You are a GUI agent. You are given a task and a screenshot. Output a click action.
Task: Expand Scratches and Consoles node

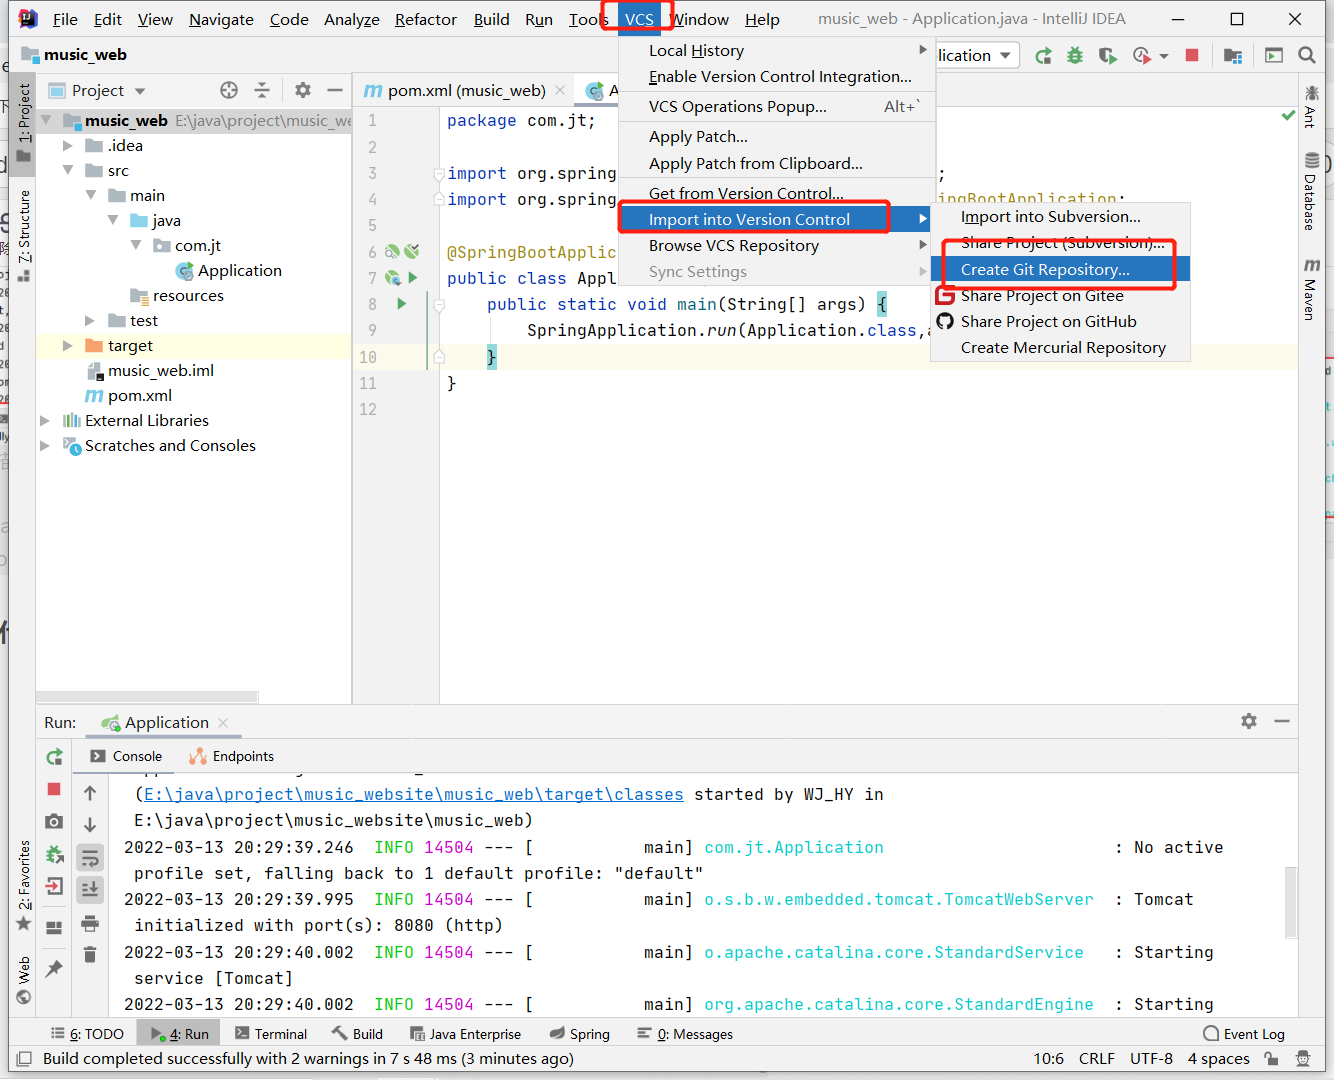(x=45, y=445)
